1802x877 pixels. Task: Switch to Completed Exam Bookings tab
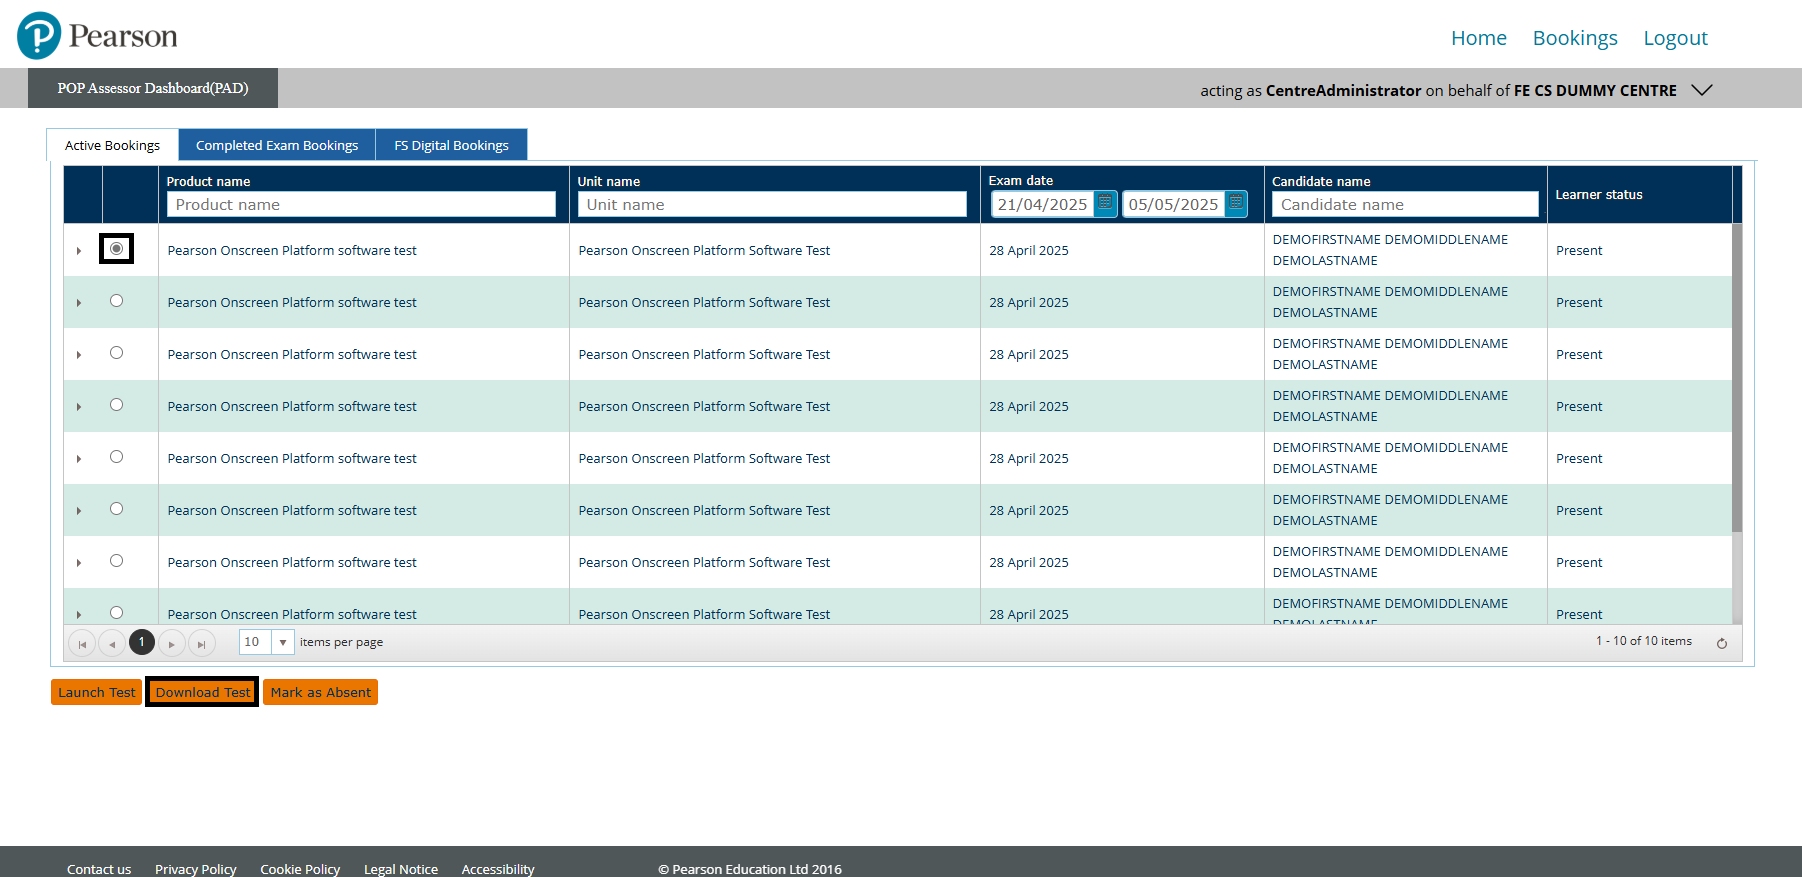click(277, 145)
